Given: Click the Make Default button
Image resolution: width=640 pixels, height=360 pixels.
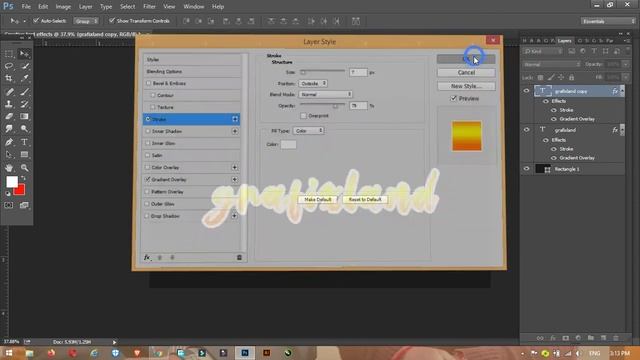Looking at the screenshot, I should 318,200.
